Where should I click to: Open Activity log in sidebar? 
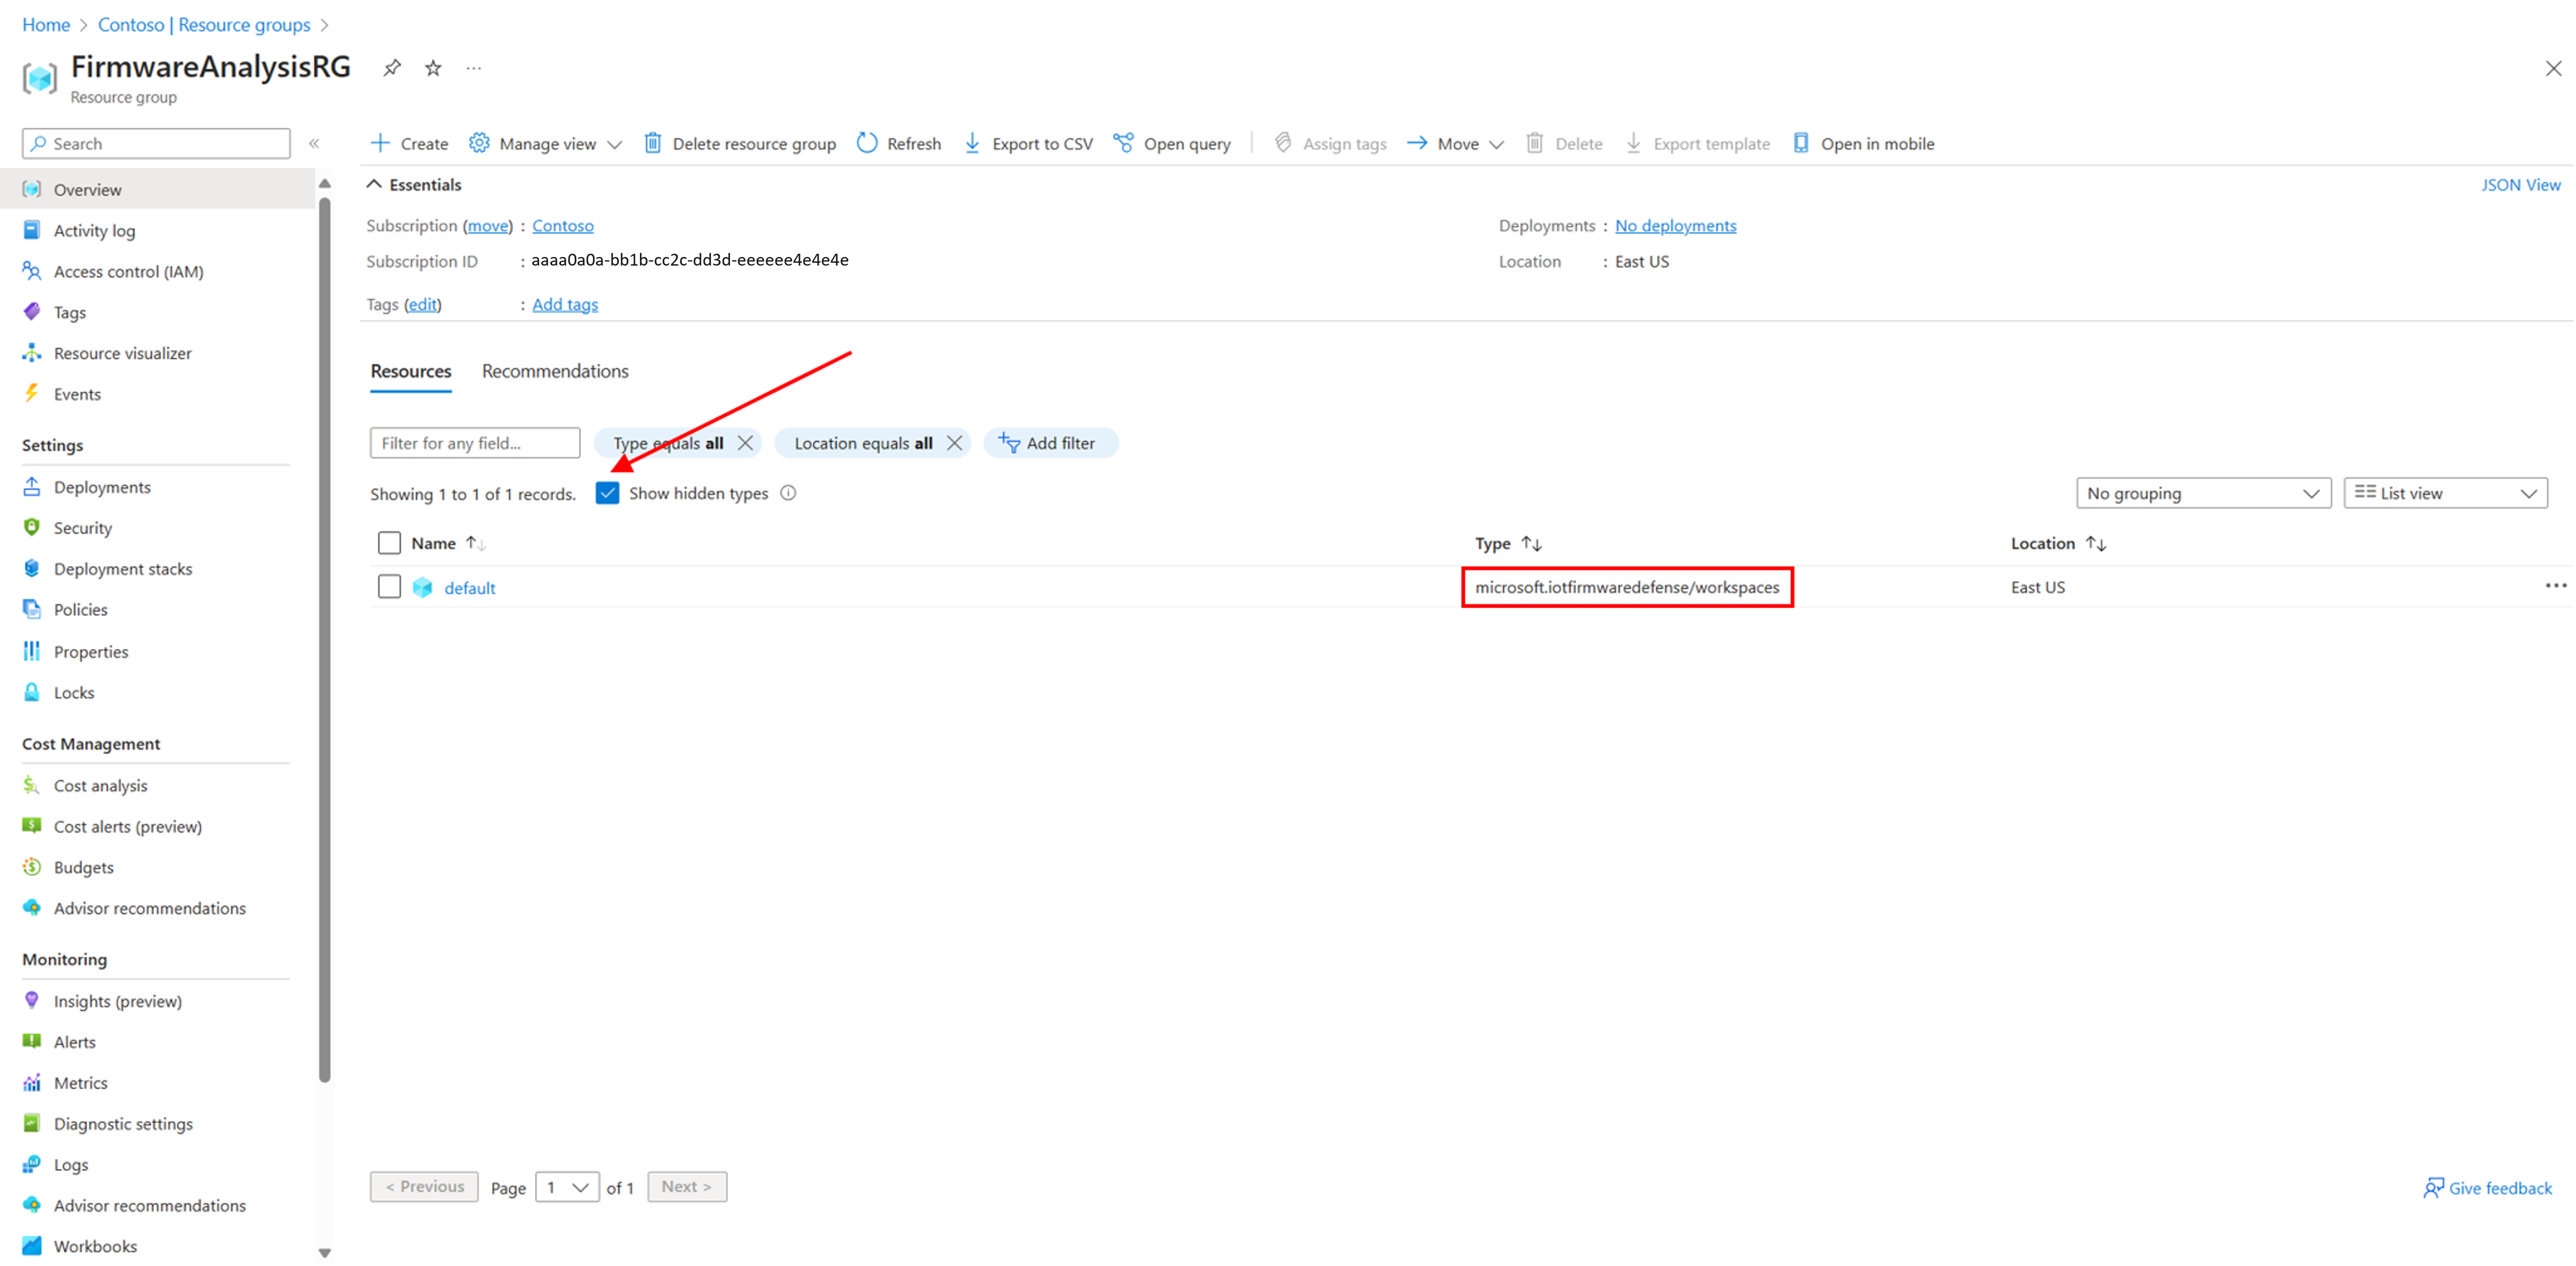pyautogui.click(x=94, y=230)
